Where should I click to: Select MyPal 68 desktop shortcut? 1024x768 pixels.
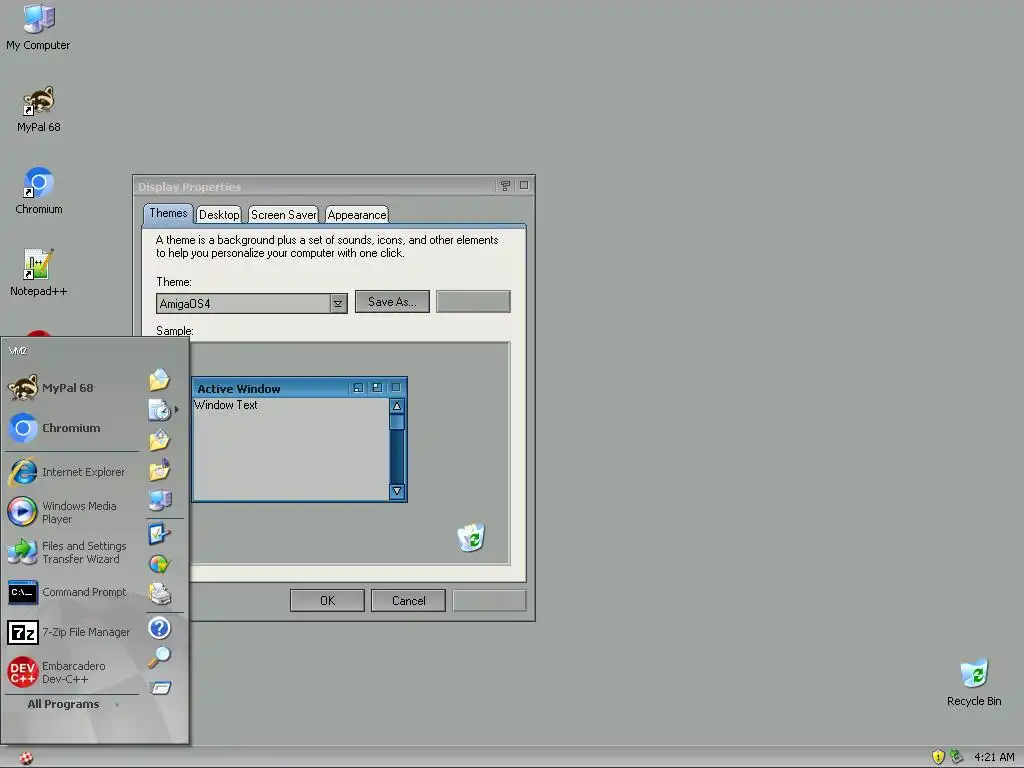tap(39, 109)
